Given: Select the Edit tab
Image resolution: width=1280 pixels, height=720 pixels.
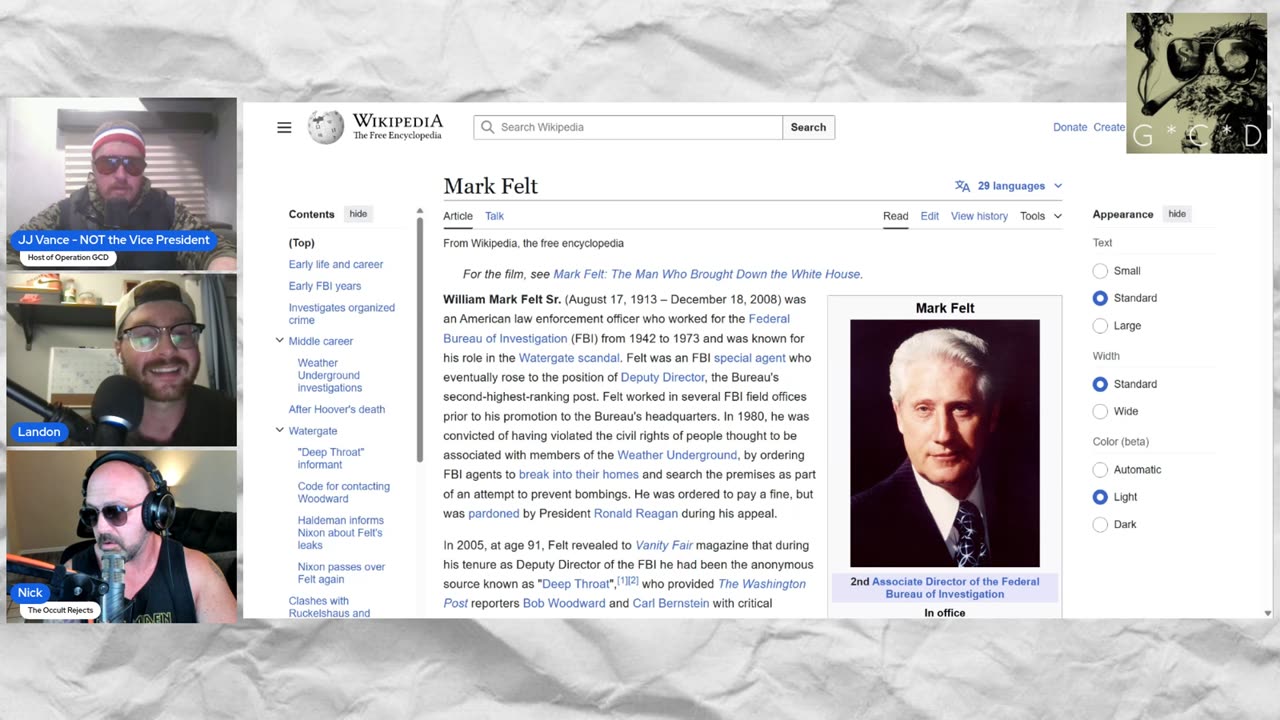Looking at the screenshot, I should (x=930, y=216).
